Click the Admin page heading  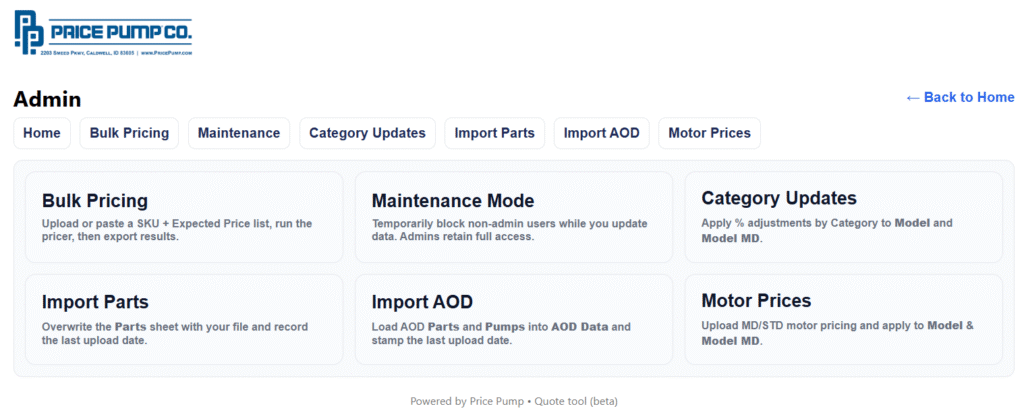pyautogui.click(x=47, y=99)
